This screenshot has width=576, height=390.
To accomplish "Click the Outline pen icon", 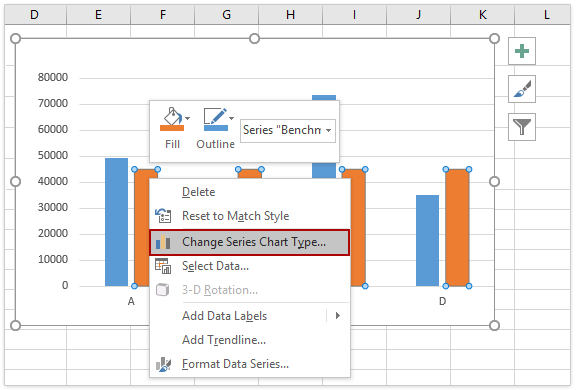I will pos(215,119).
